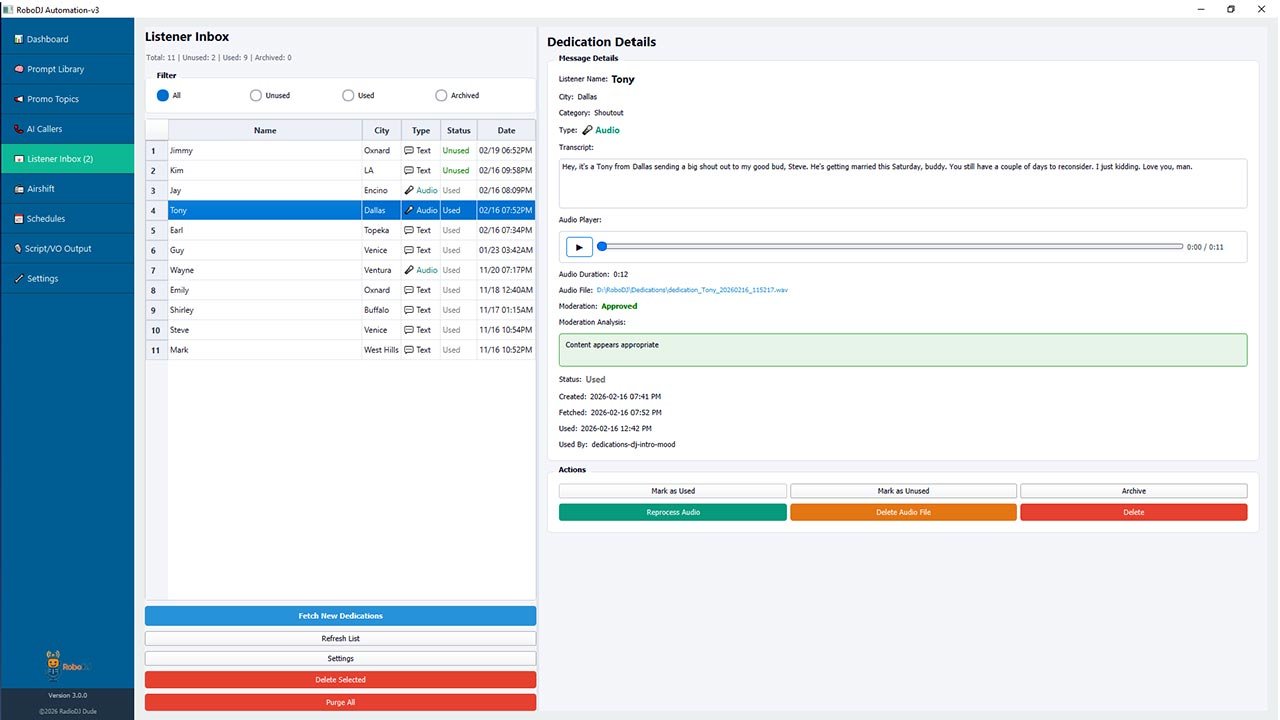Open the dedication_Tony audio file link
Screen dimensions: 1280x720
(x=692, y=290)
